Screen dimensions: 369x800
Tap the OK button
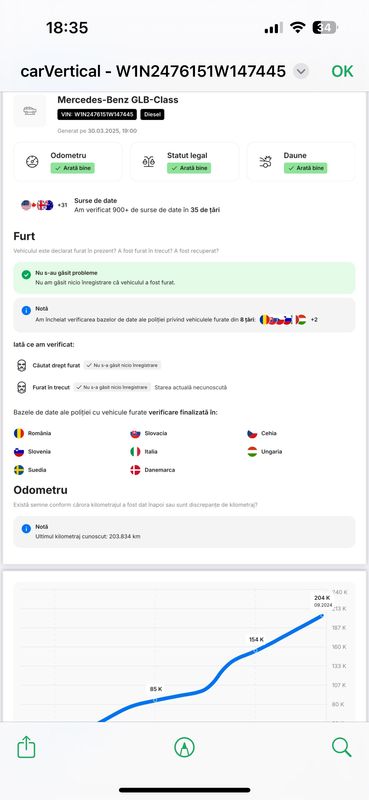[x=342, y=71]
